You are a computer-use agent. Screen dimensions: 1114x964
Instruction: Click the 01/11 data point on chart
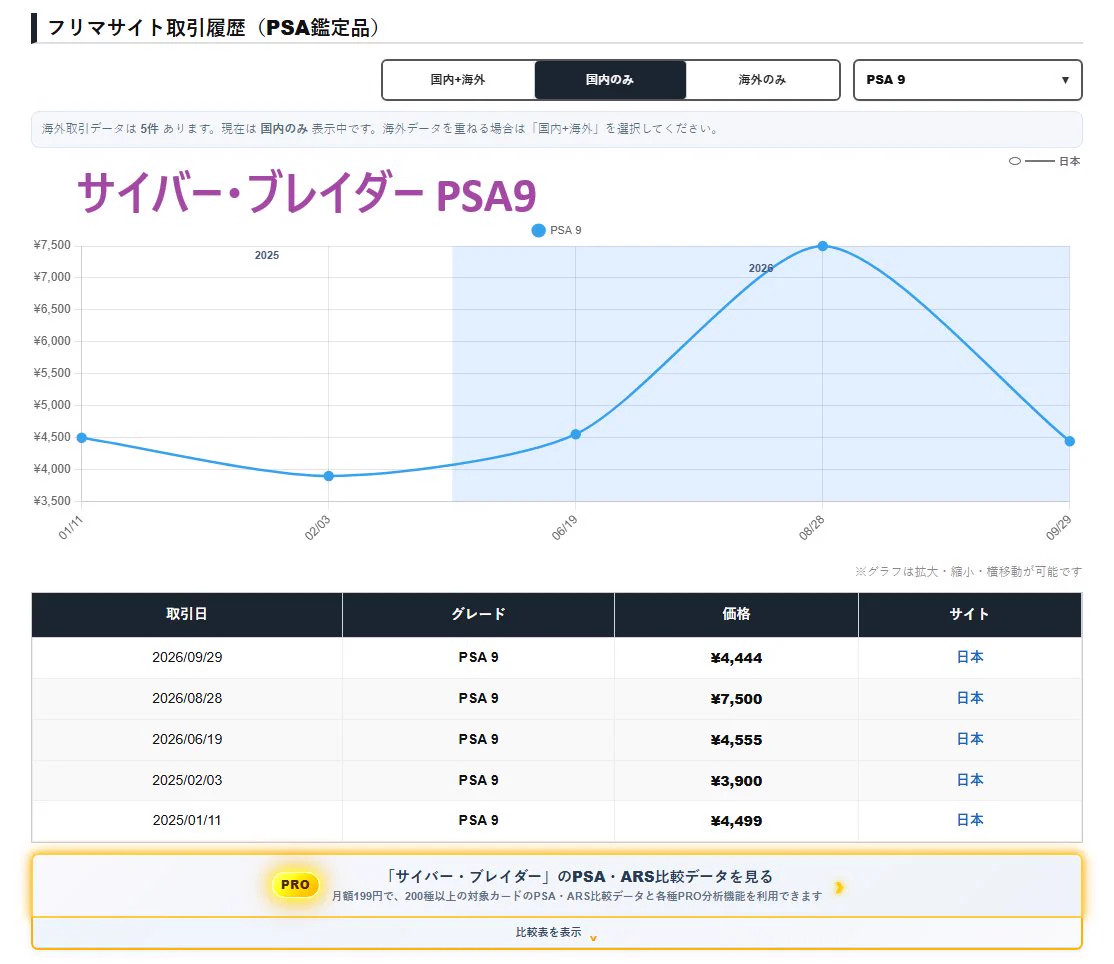(82, 438)
